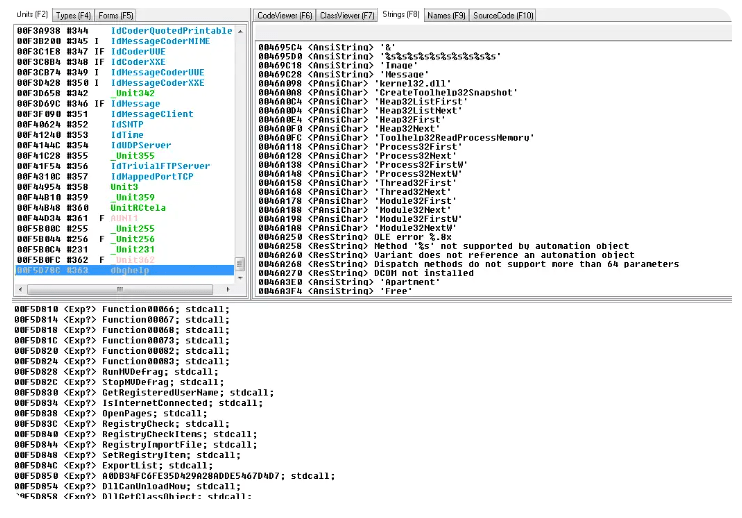This screenshot has width=742, height=518.
Task: Select the 'DCOM not installed' ResString
Action: [x=366, y=273]
